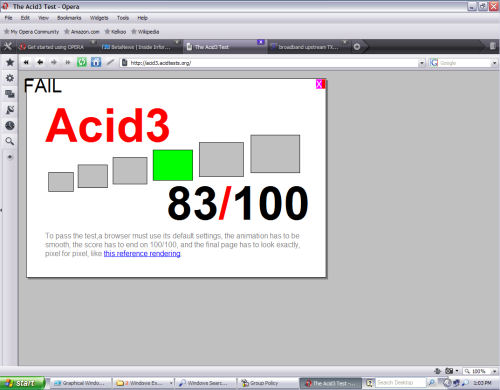Switch to the BetaNews tab

140,47
